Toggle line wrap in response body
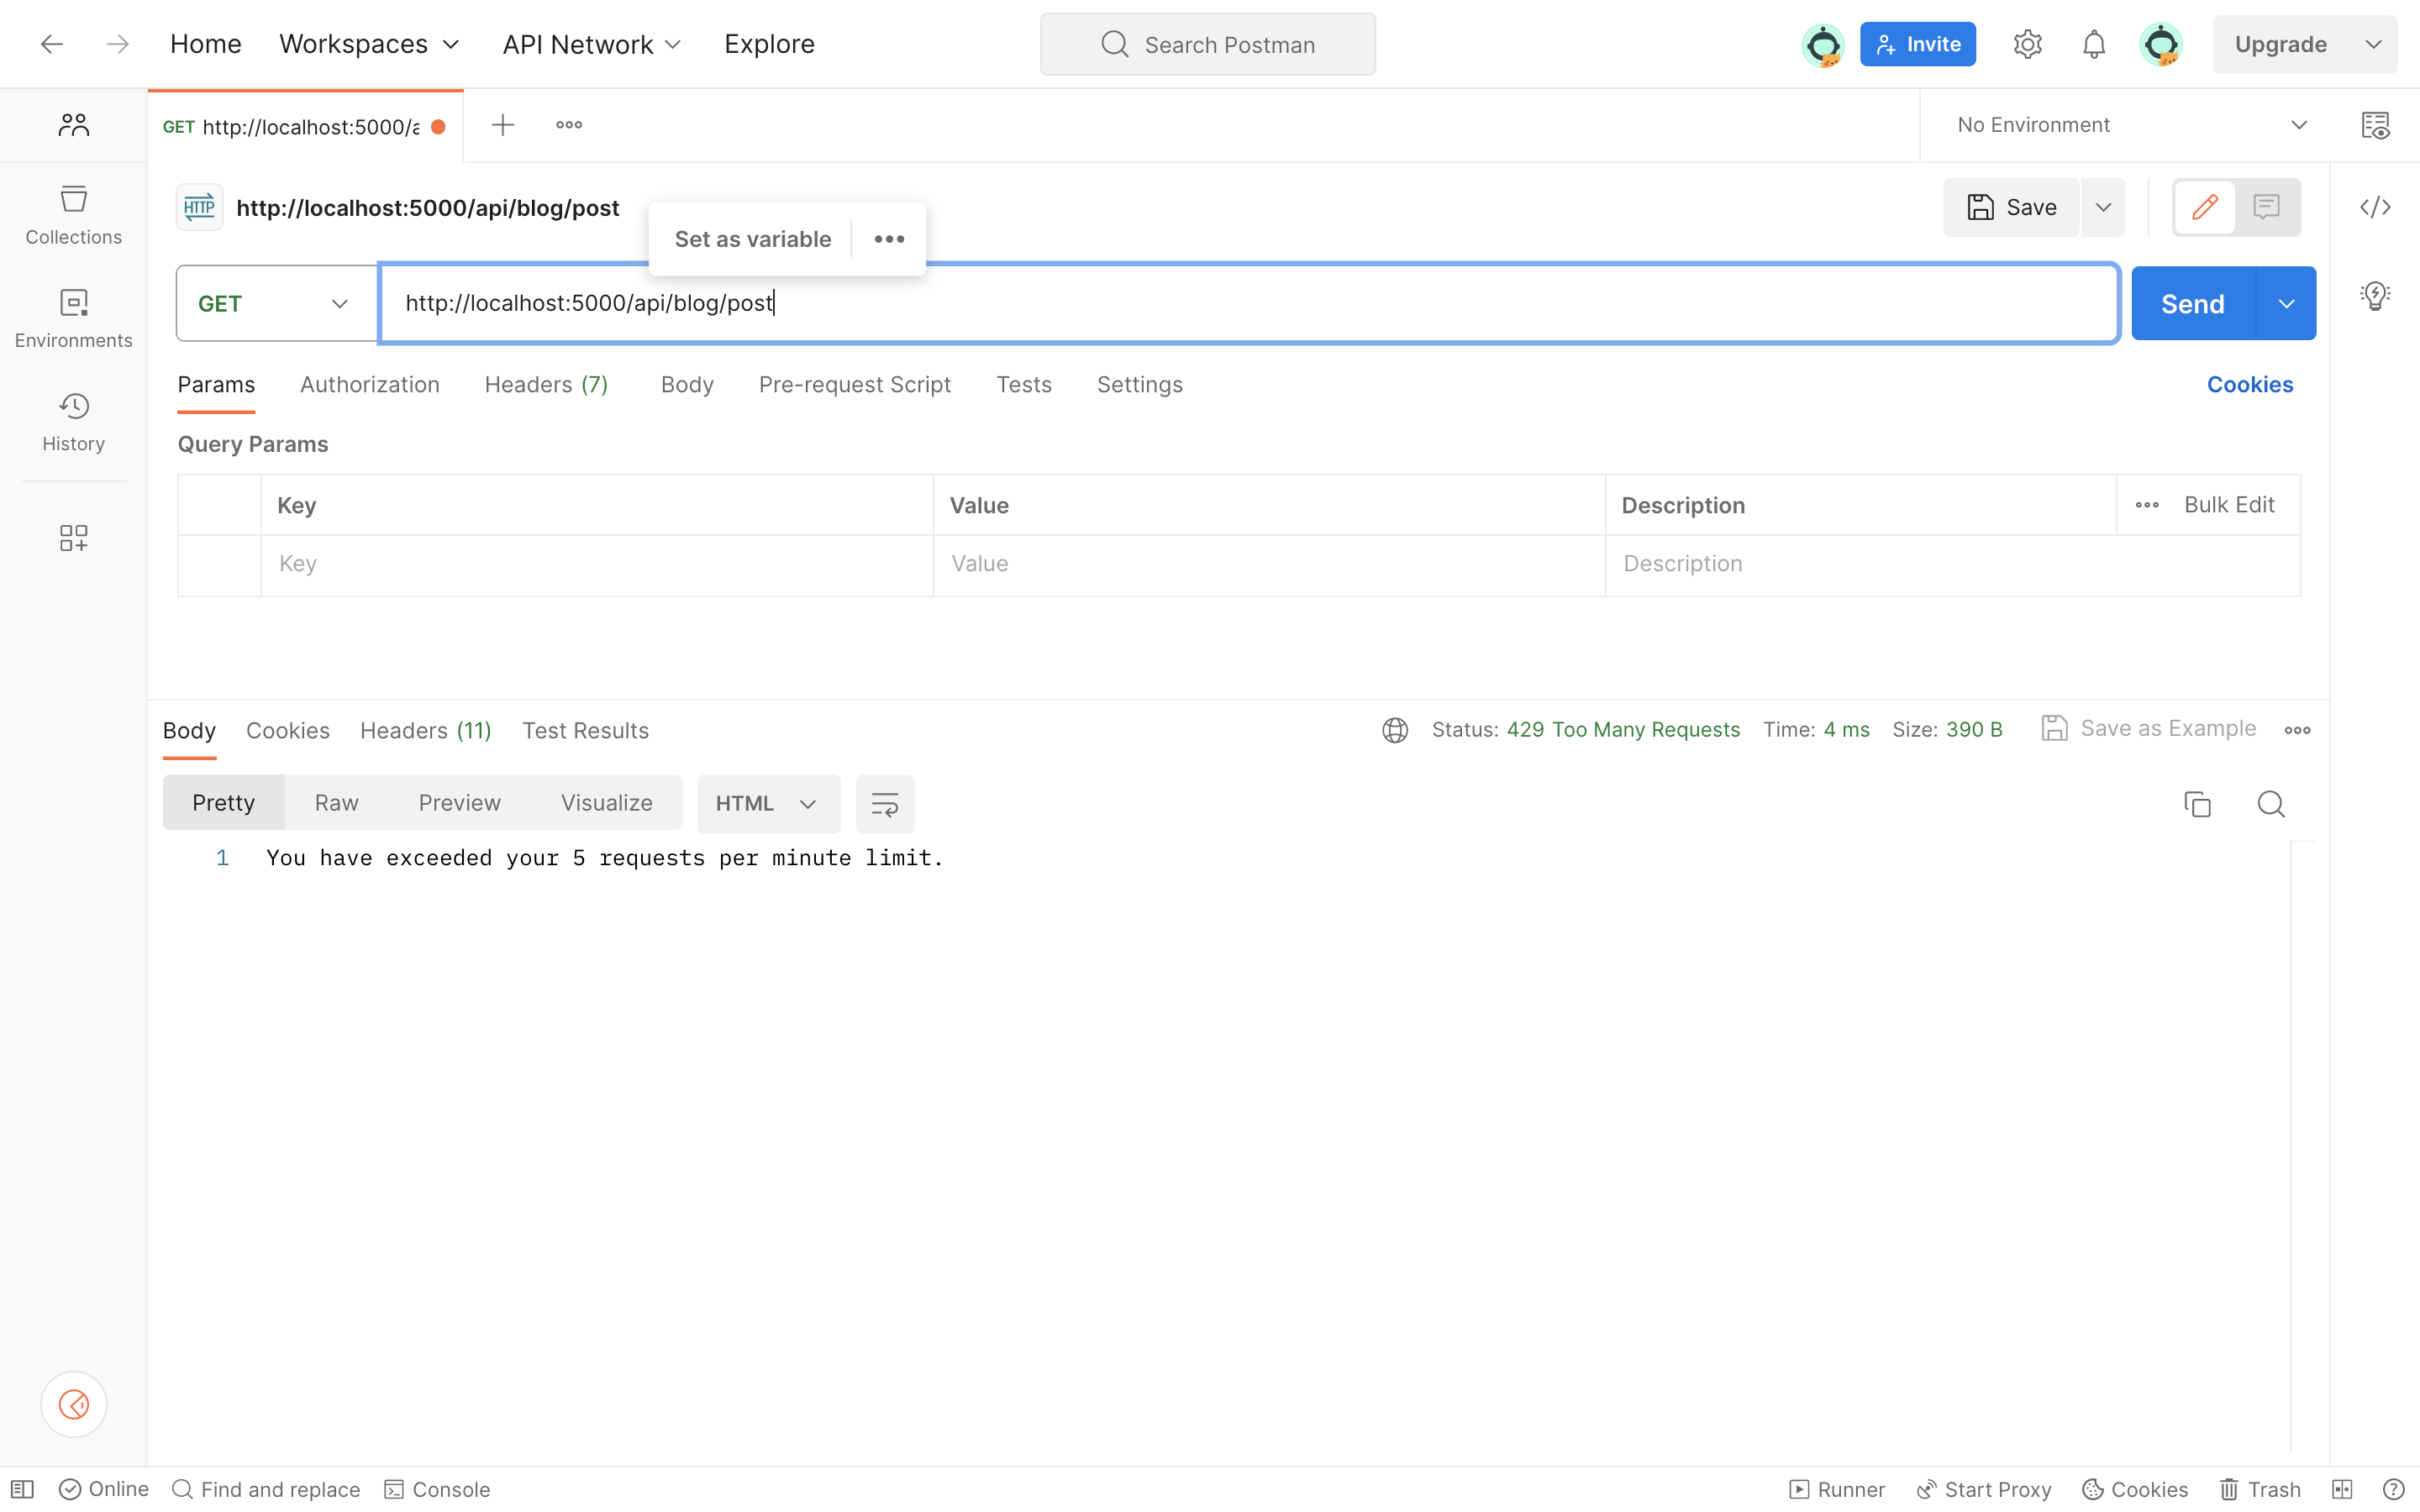The width and height of the screenshot is (2420, 1512). pos(885,803)
